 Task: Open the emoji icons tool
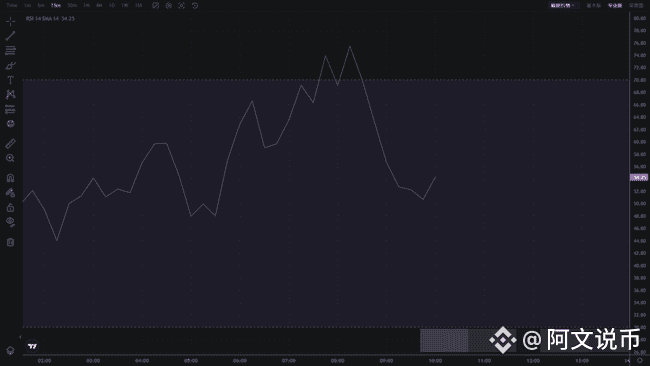(10, 124)
